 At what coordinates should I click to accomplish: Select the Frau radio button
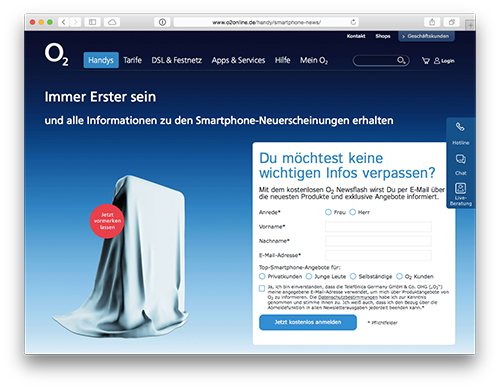point(328,212)
